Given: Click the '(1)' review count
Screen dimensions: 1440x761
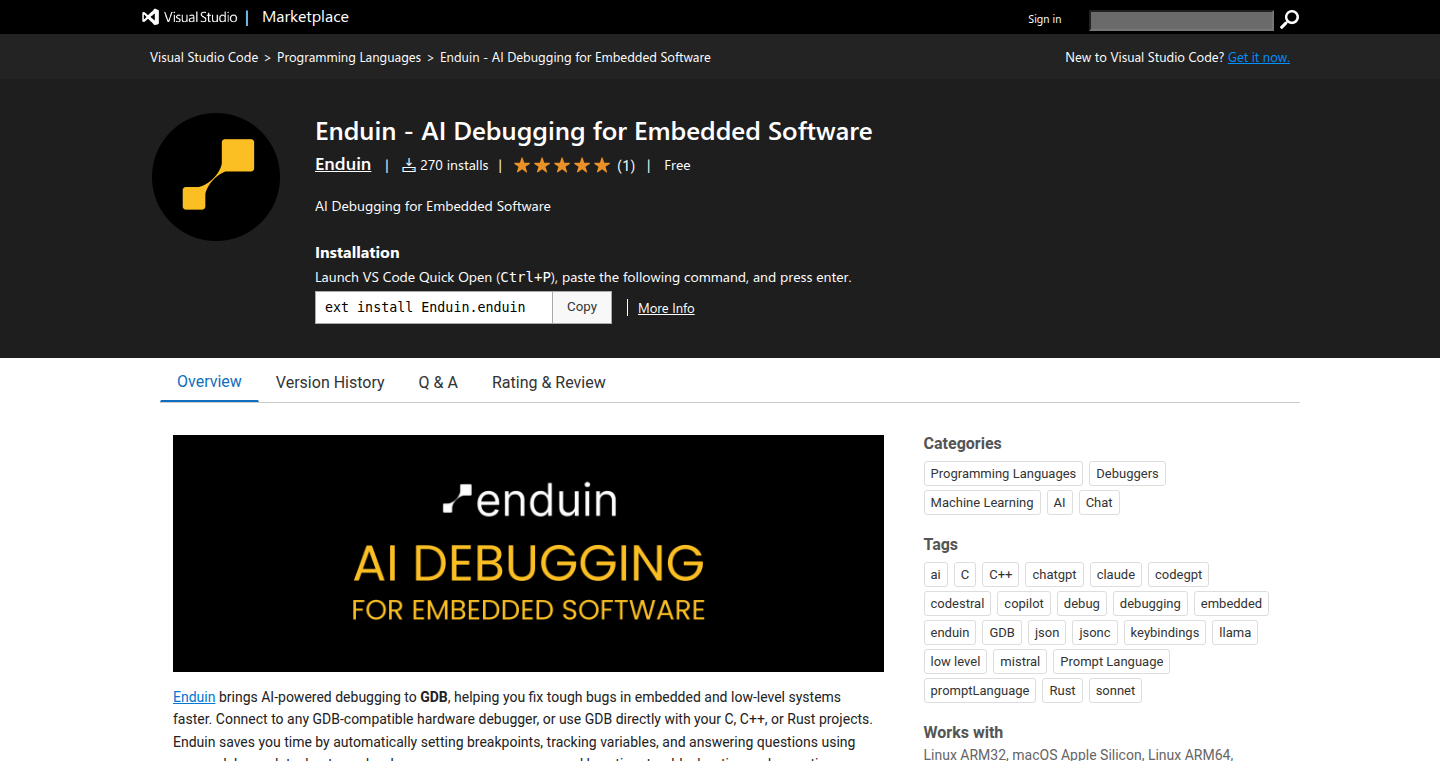Looking at the screenshot, I should pos(626,166).
